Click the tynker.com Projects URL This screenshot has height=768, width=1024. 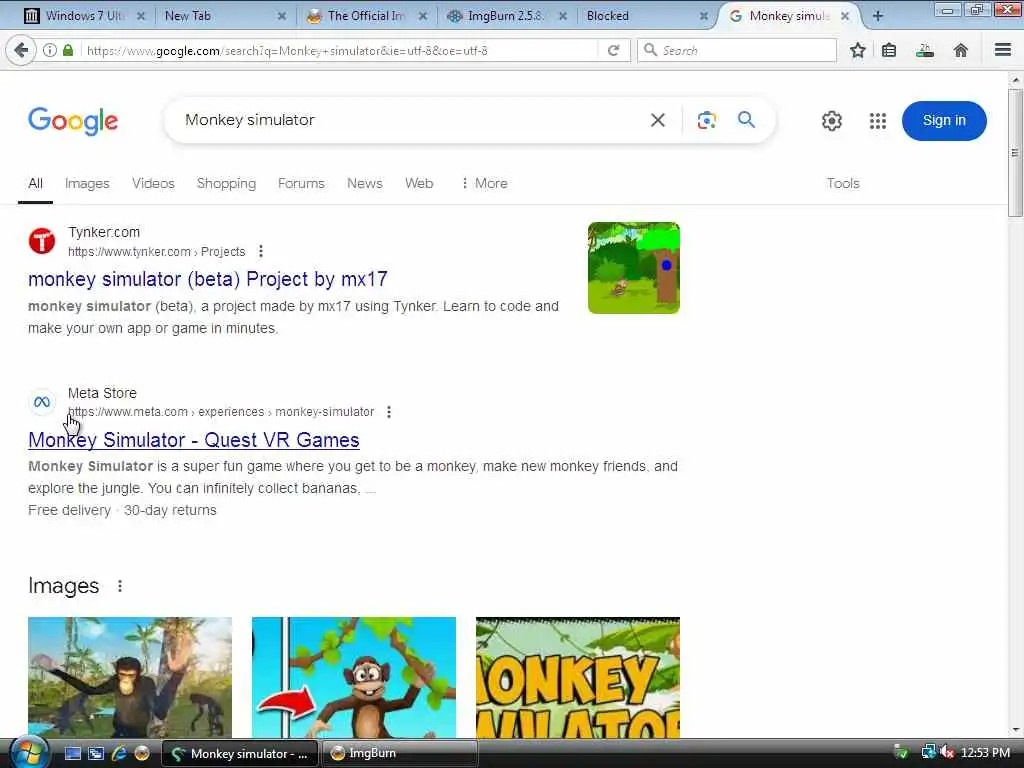coord(157,252)
